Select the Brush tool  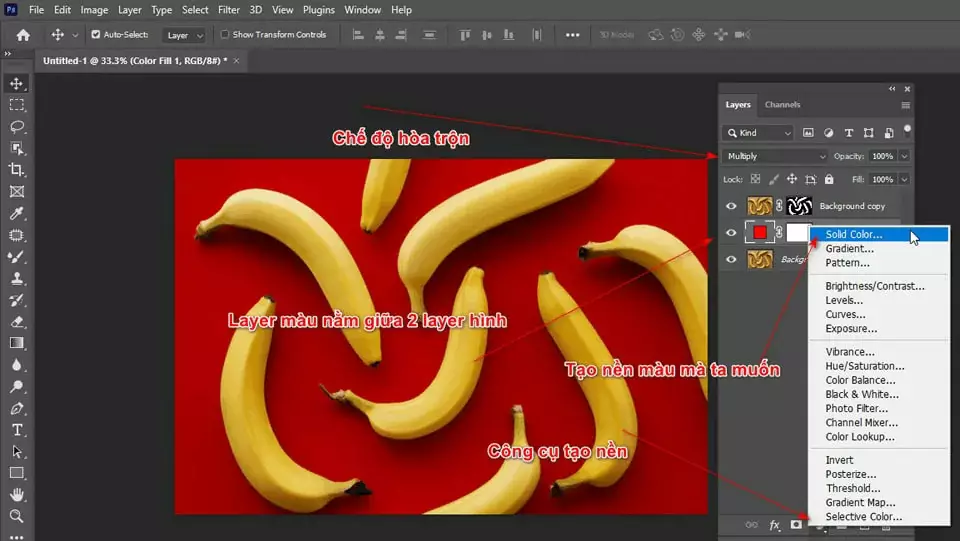pos(17,256)
